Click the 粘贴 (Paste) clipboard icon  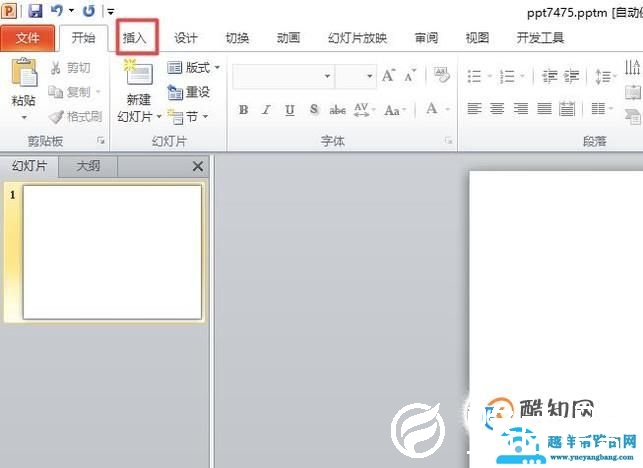pyautogui.click(x=24, y=73)
